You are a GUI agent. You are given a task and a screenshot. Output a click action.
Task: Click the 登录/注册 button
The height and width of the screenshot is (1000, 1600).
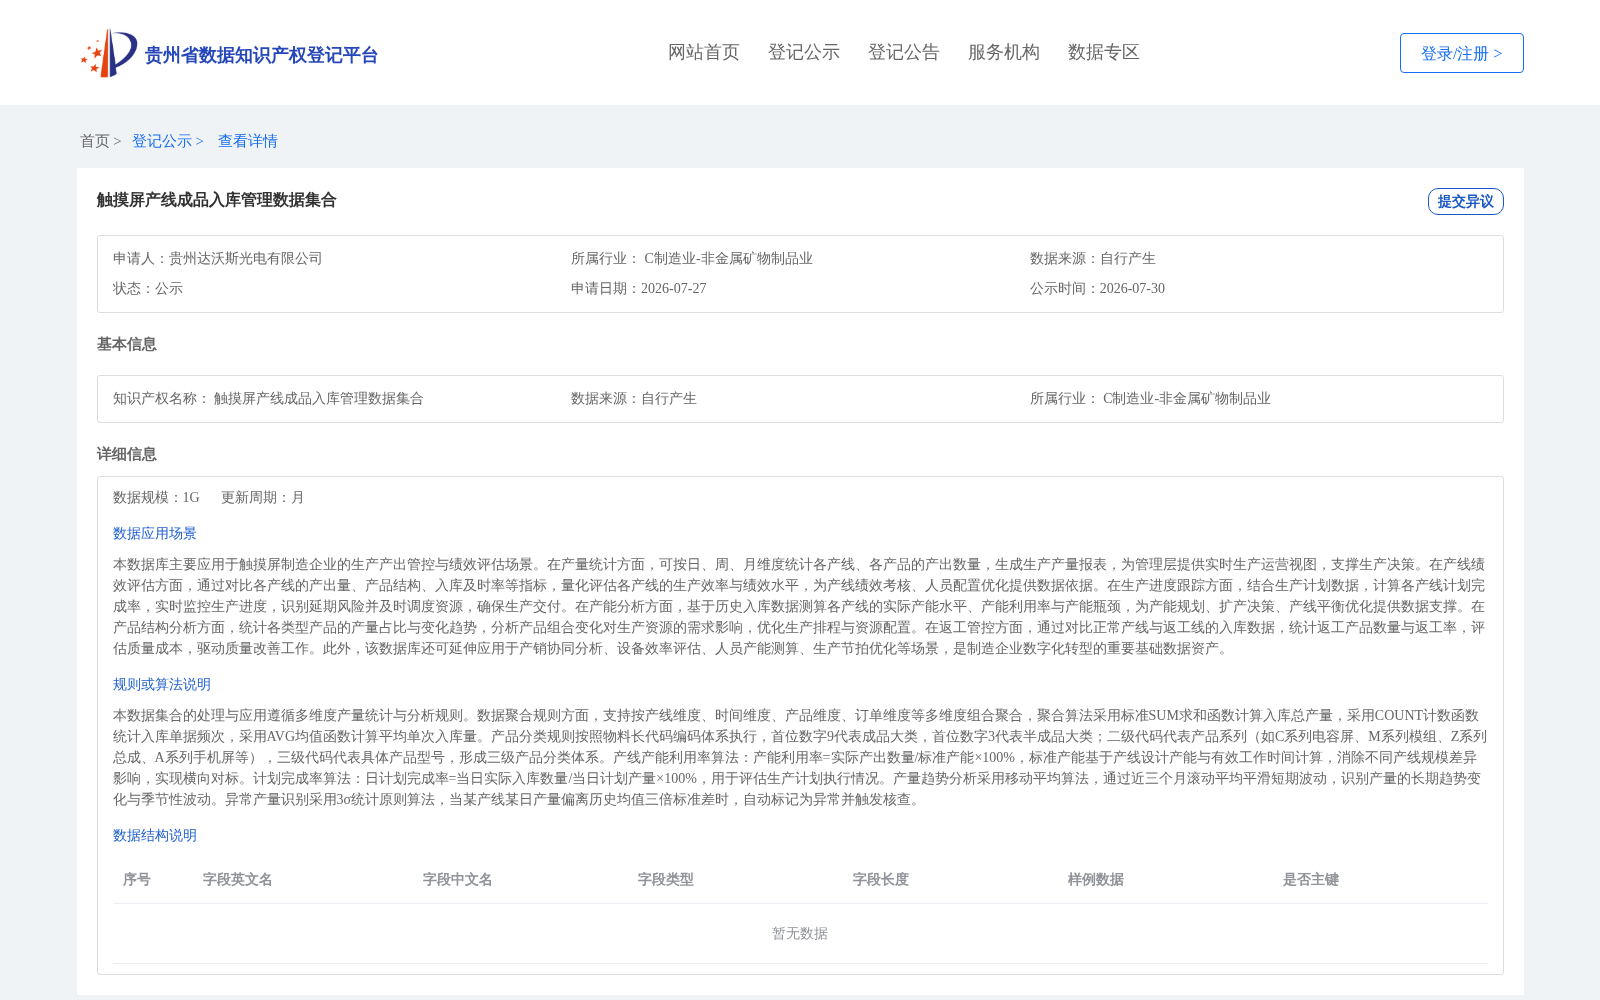(x=1462, y=53)
